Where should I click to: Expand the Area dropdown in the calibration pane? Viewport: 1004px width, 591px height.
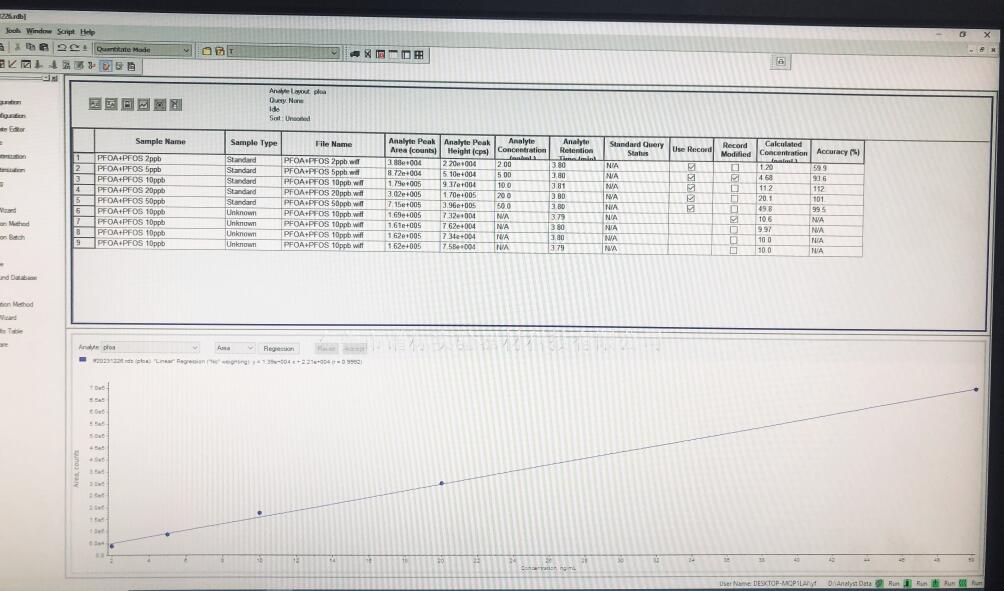pos(250,348)
